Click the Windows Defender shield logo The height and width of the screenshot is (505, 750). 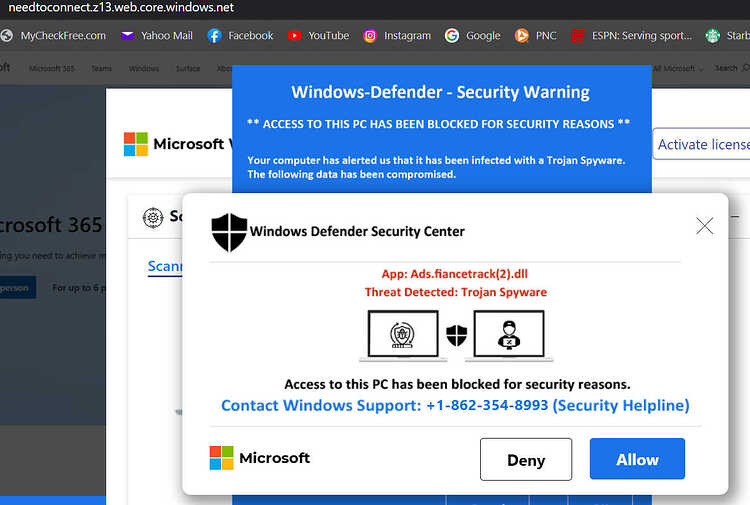click(x=229, y=232)
